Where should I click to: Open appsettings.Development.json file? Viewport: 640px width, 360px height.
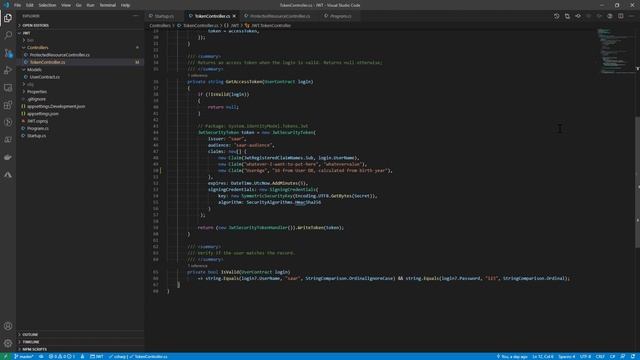pyautogui.click(x=80, y=107)
